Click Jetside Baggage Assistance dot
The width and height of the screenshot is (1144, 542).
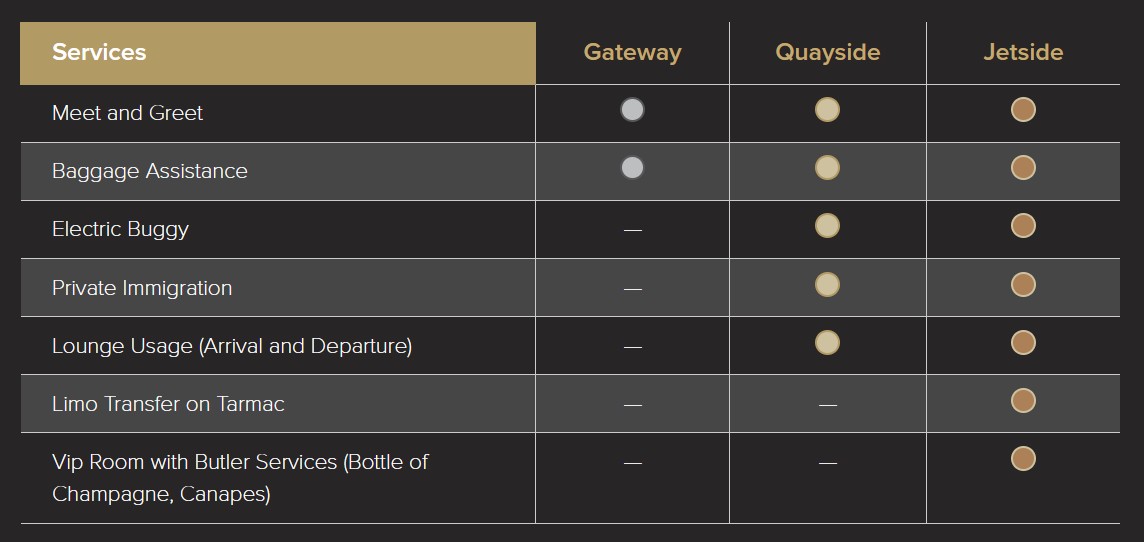point(1023,168)
